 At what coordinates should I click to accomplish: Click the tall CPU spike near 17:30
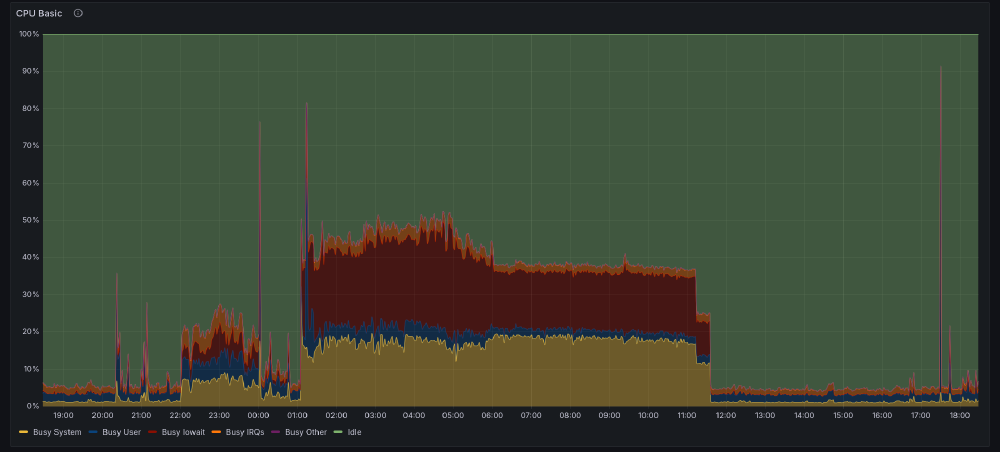click(940, 70)
